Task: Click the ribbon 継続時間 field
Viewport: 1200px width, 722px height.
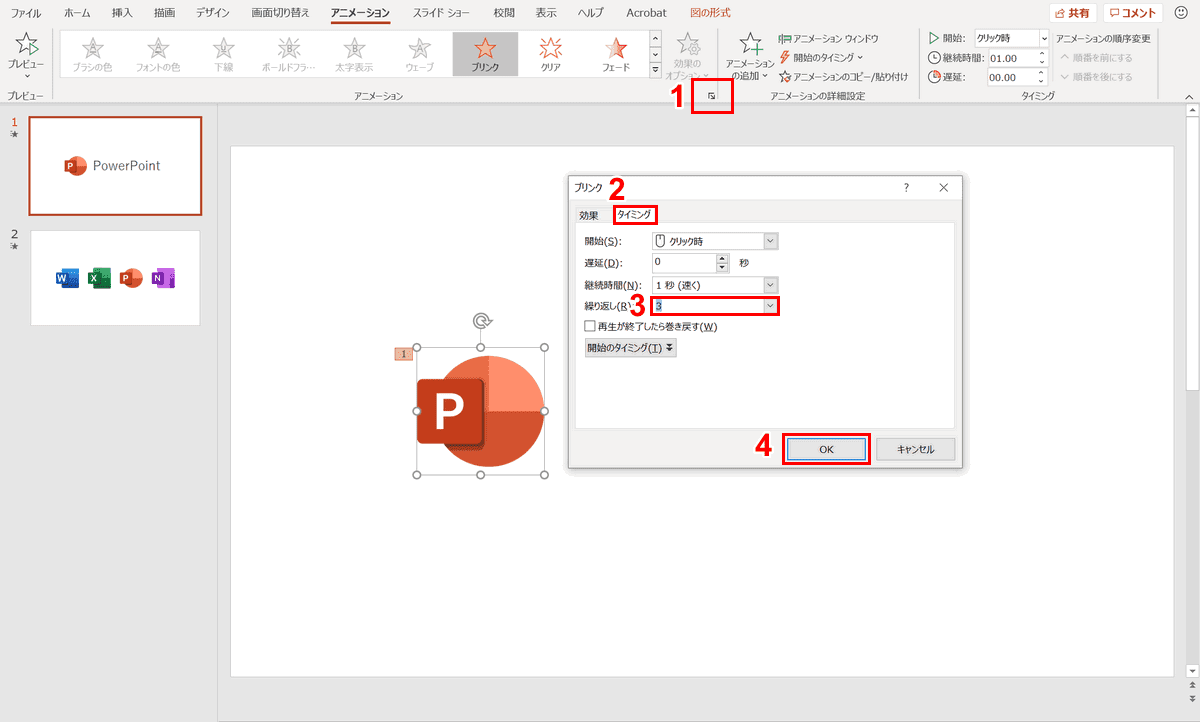Action: coord(1013,58)
